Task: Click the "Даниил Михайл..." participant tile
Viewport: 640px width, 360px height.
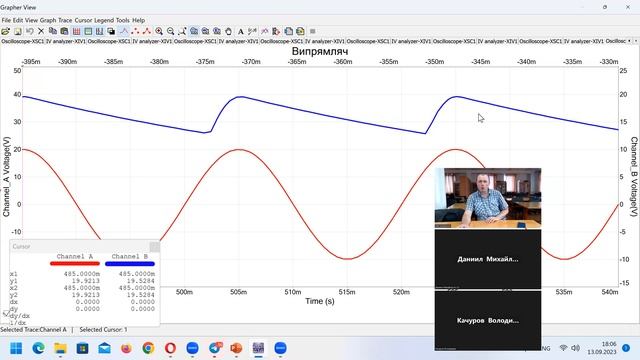Action: (x=488, y=259)
